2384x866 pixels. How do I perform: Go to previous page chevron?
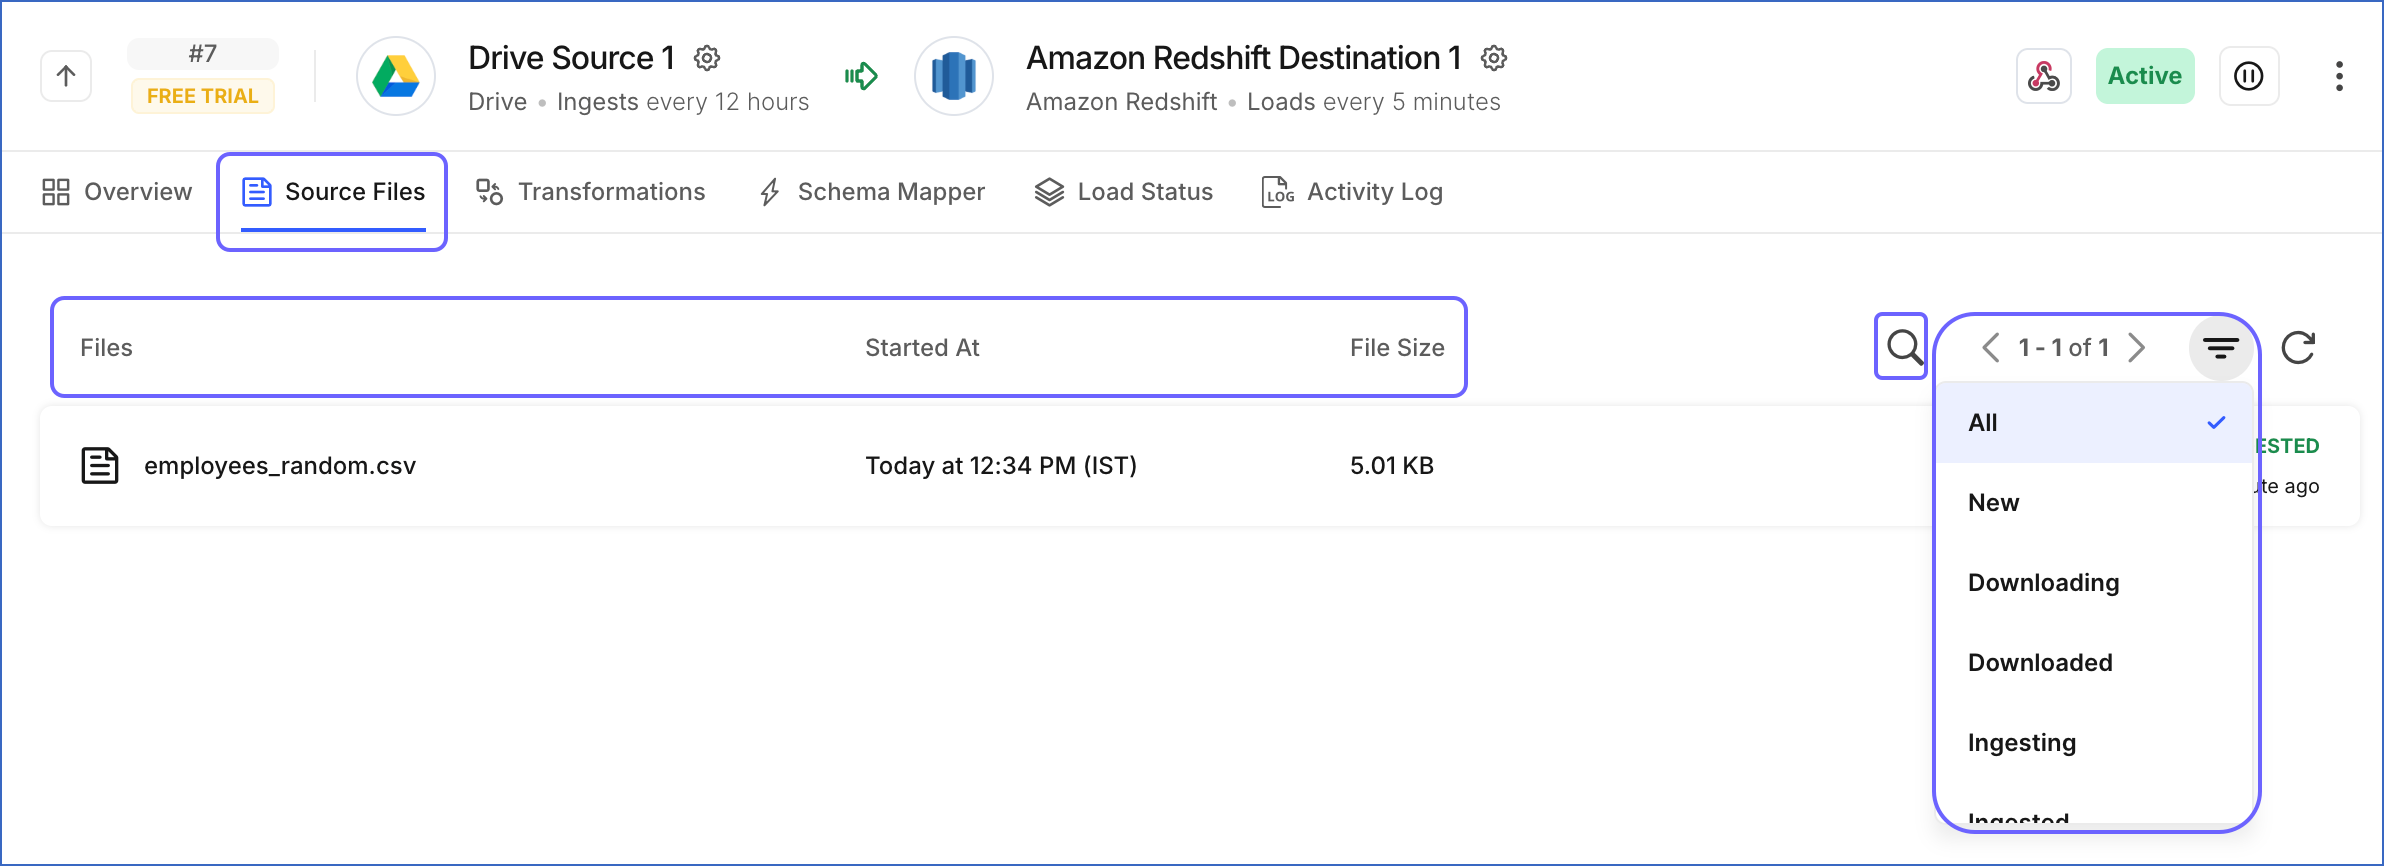[x=1991, y=347]
